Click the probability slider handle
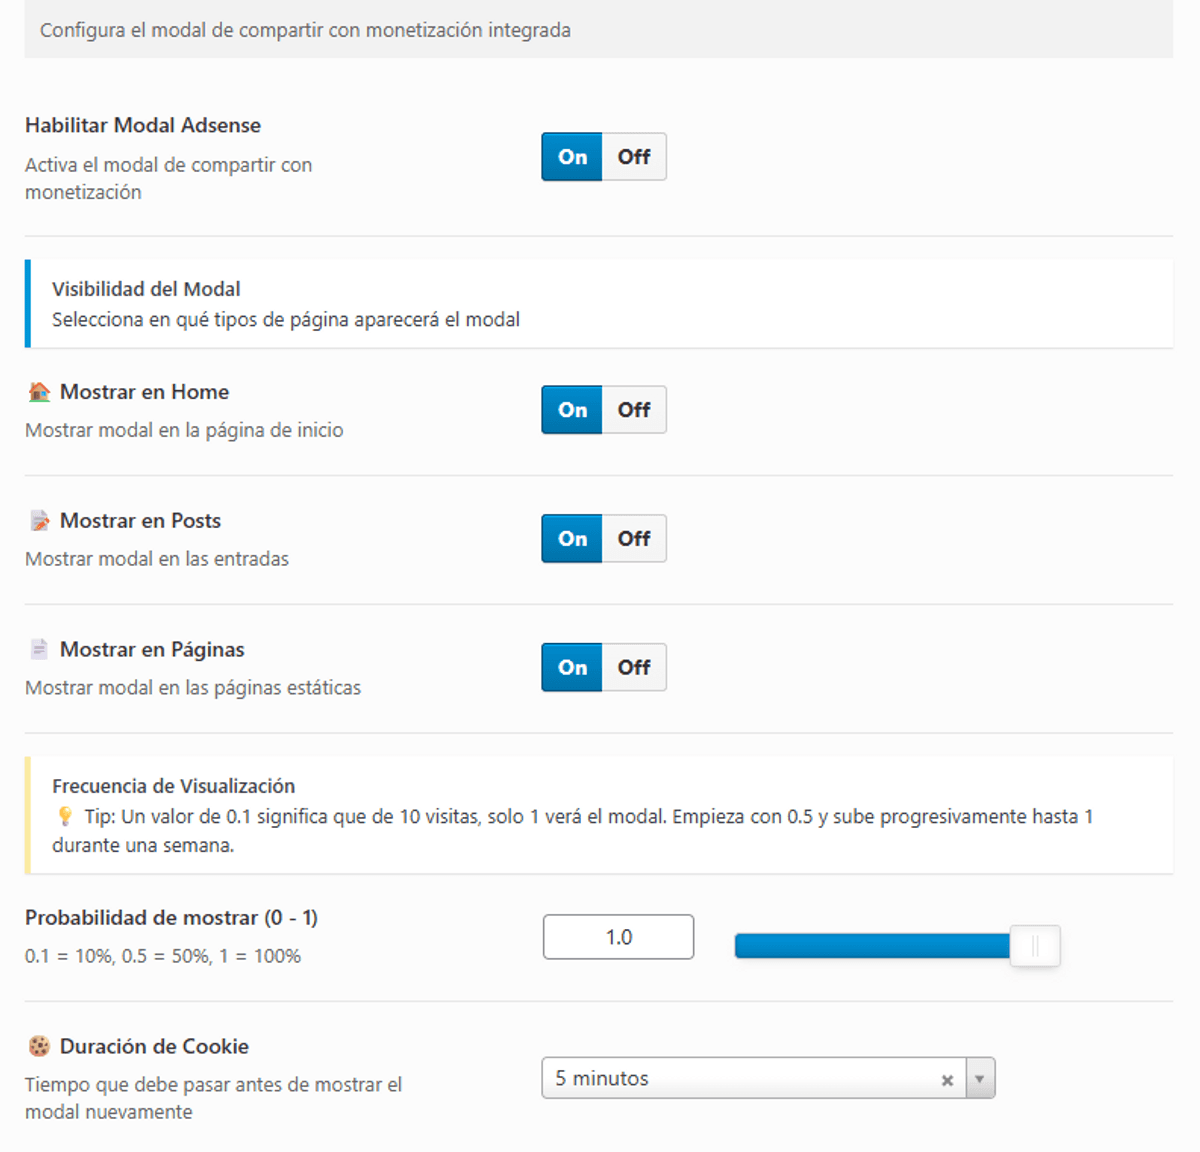The image size is (1200, 1152). coord(1034,946)
